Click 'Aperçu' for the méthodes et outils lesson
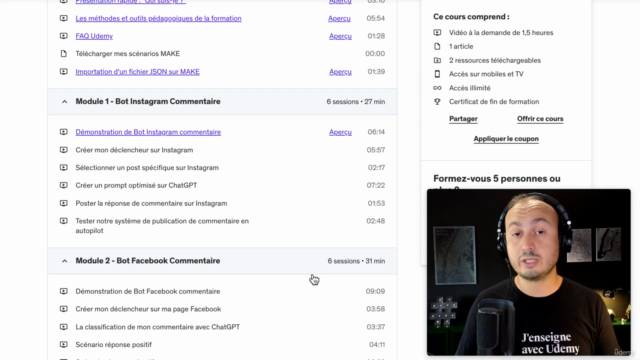This screenshot has width=640, height=360. [339, 18]
